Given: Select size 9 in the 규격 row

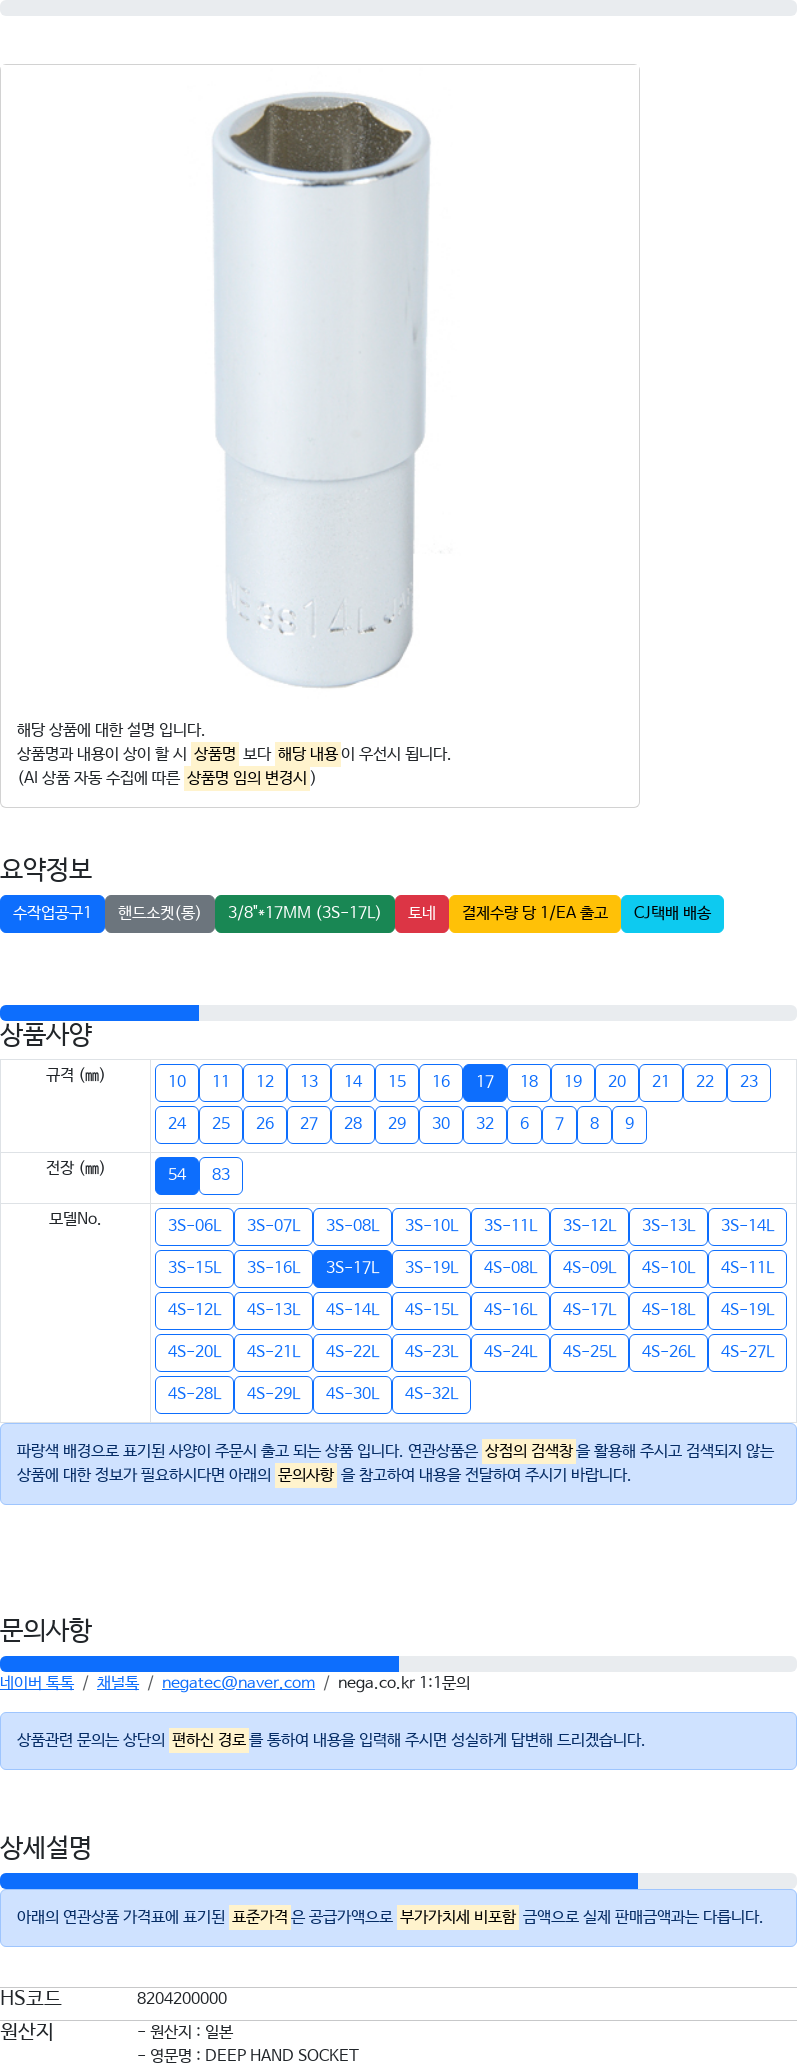Looking at the screenshot, I should click(629, 1124).
